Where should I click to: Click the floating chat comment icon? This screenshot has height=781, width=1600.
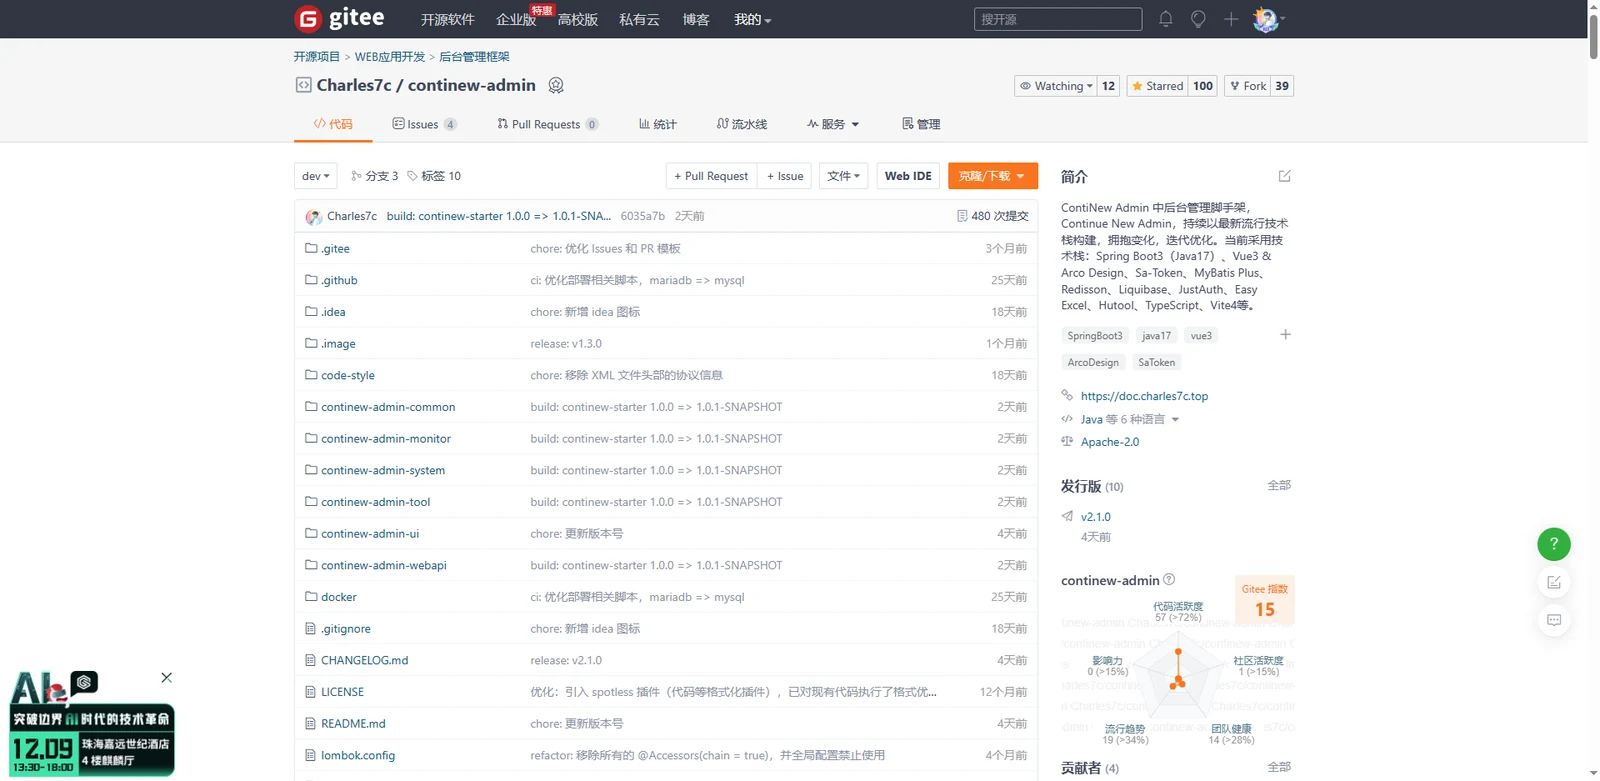(x=1554, y=620)
